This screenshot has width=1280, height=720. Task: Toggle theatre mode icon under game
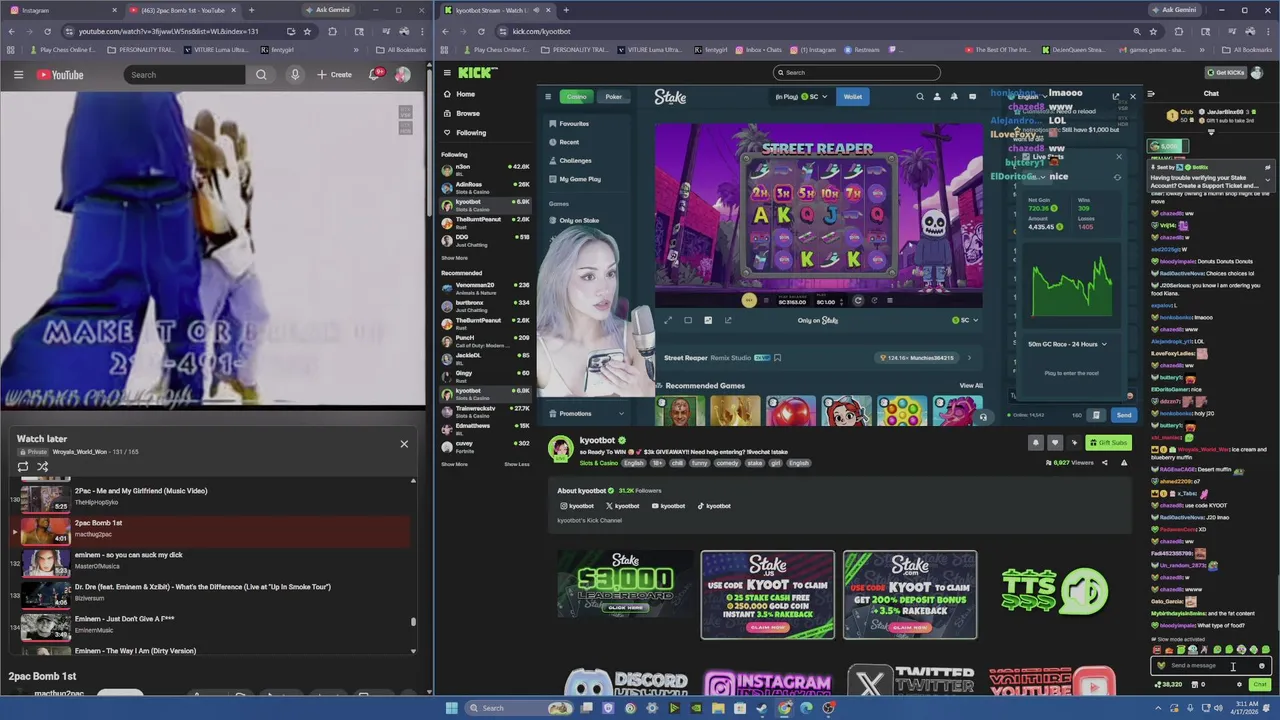[x=688, y=320]
